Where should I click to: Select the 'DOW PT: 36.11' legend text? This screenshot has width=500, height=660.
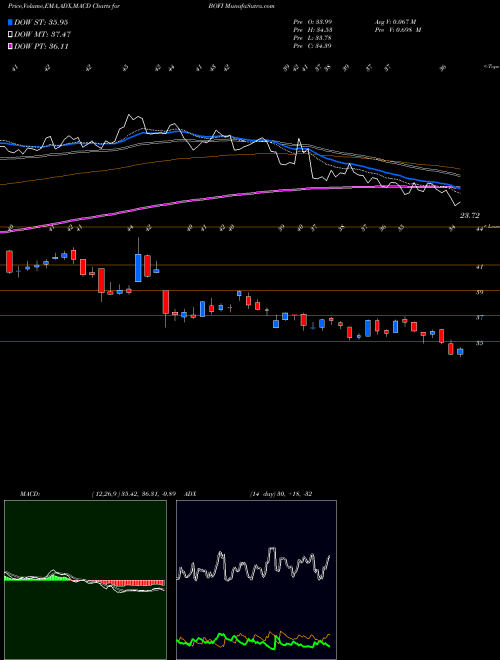click(41, 46)
